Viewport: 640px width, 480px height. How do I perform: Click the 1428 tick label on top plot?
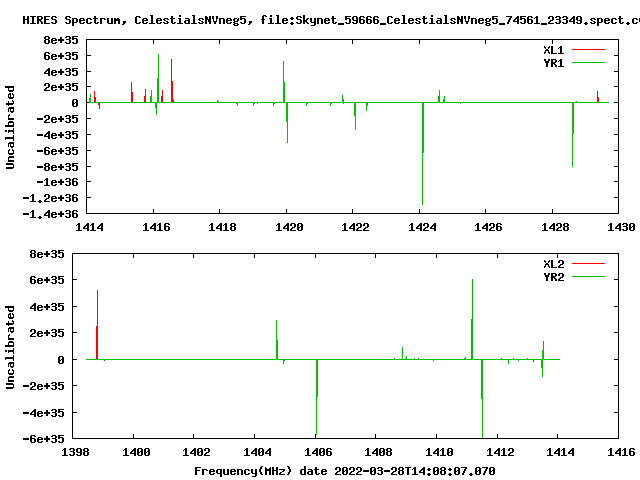[555, 227]
